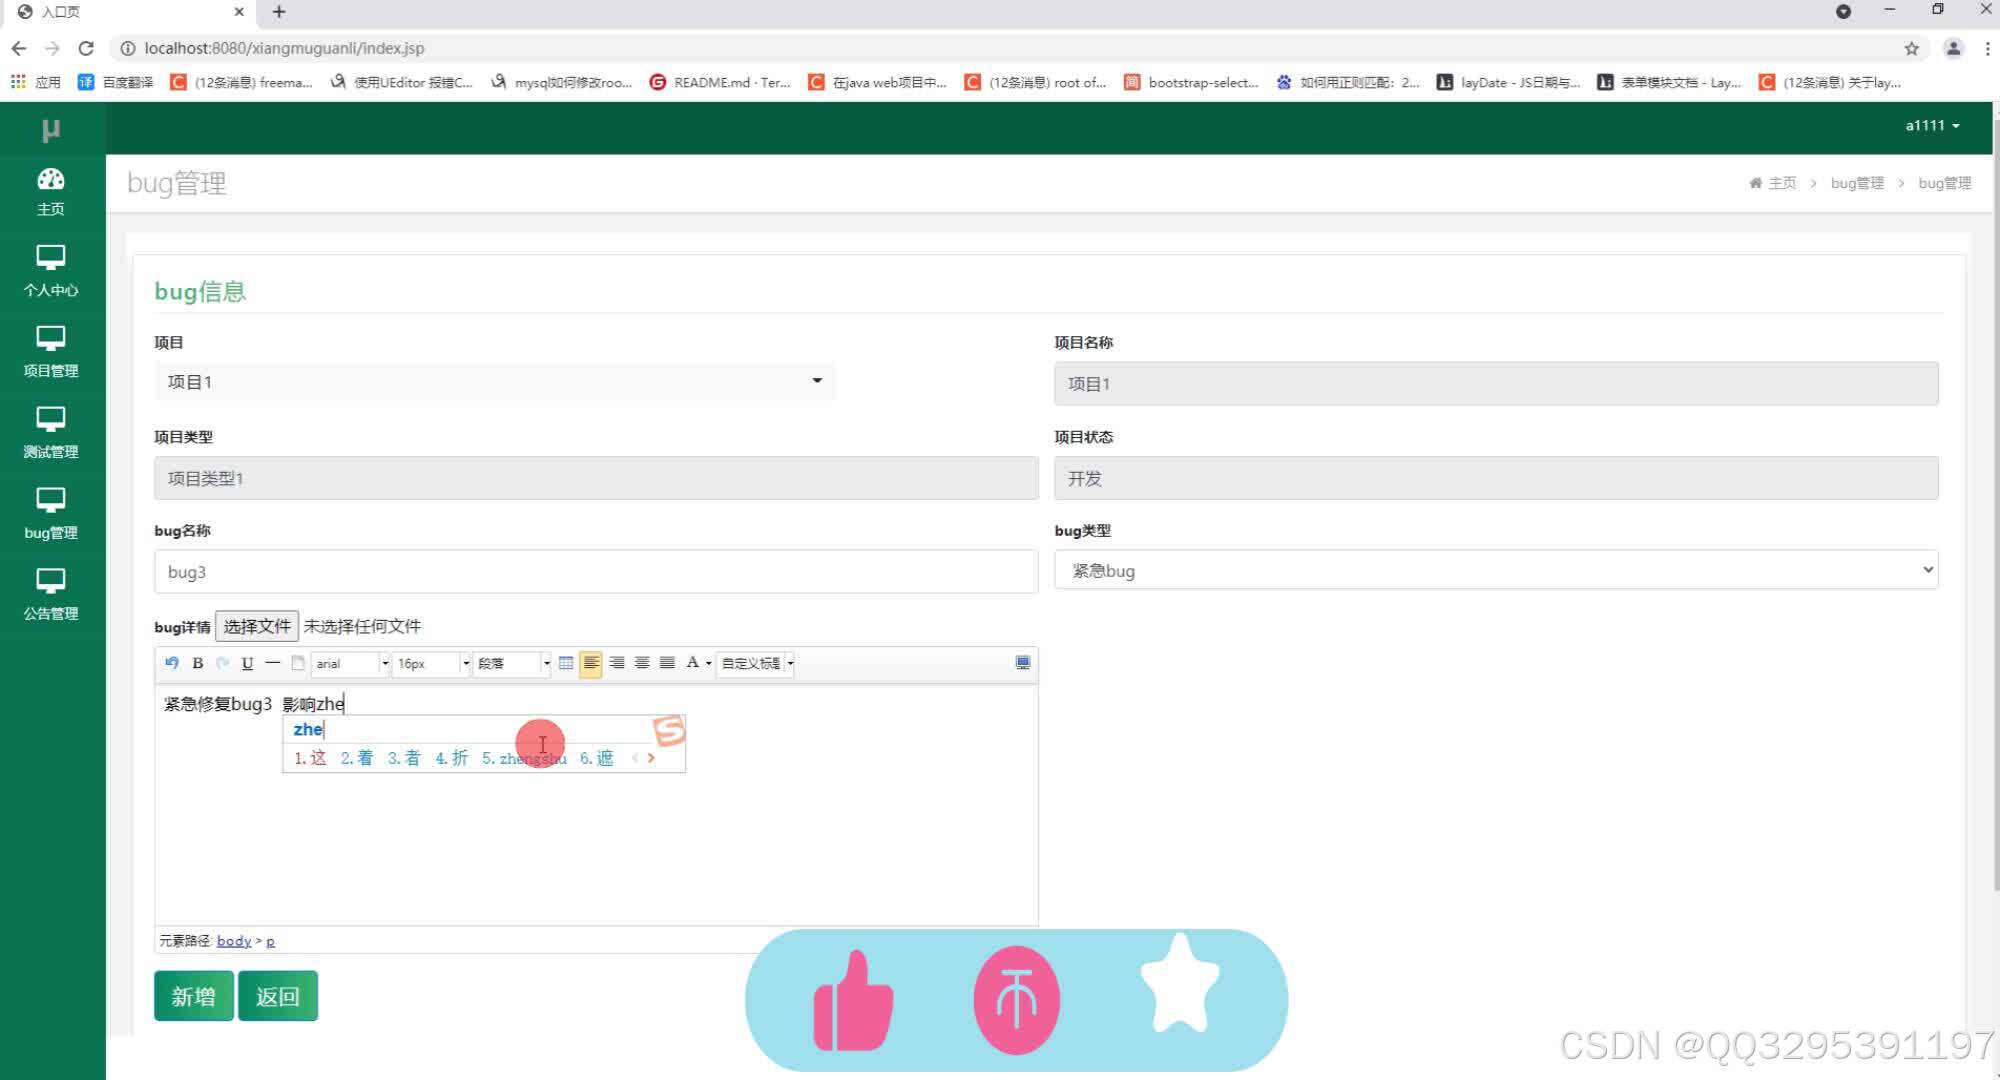
Task: Open the browser profile icon
Action: 1952,48
